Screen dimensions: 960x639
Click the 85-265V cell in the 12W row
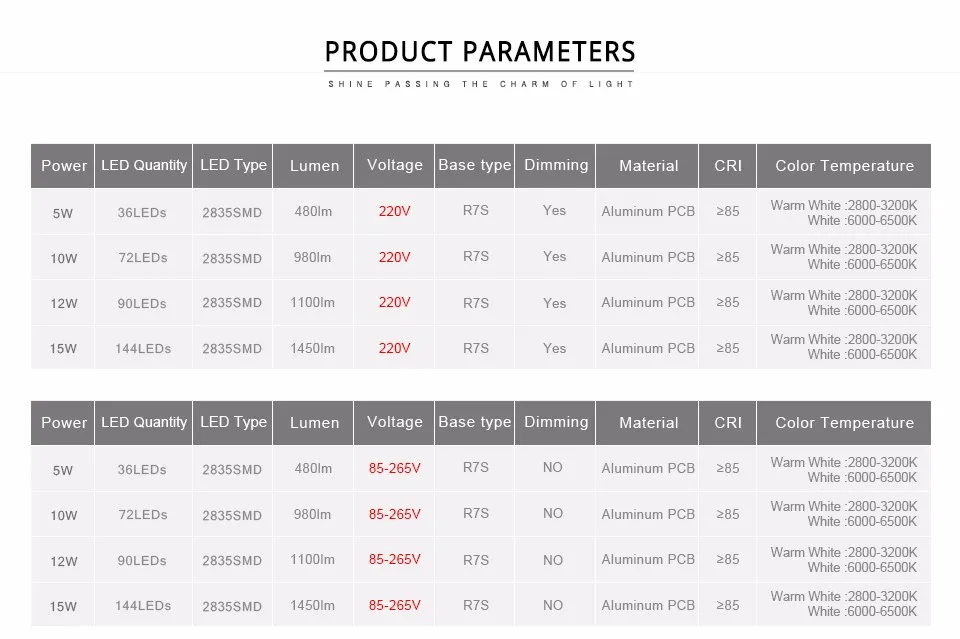[394, 559]
